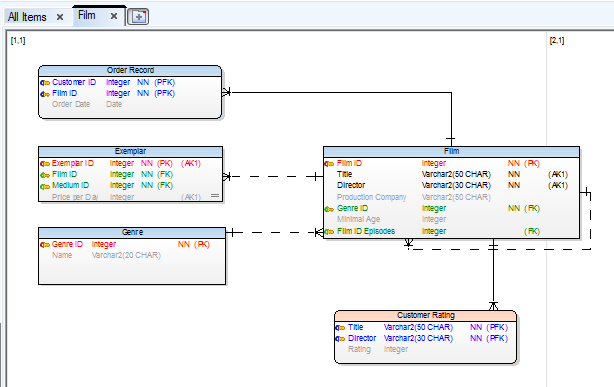Click Genre ID foreign key icon in Film

tap(329, 209)
